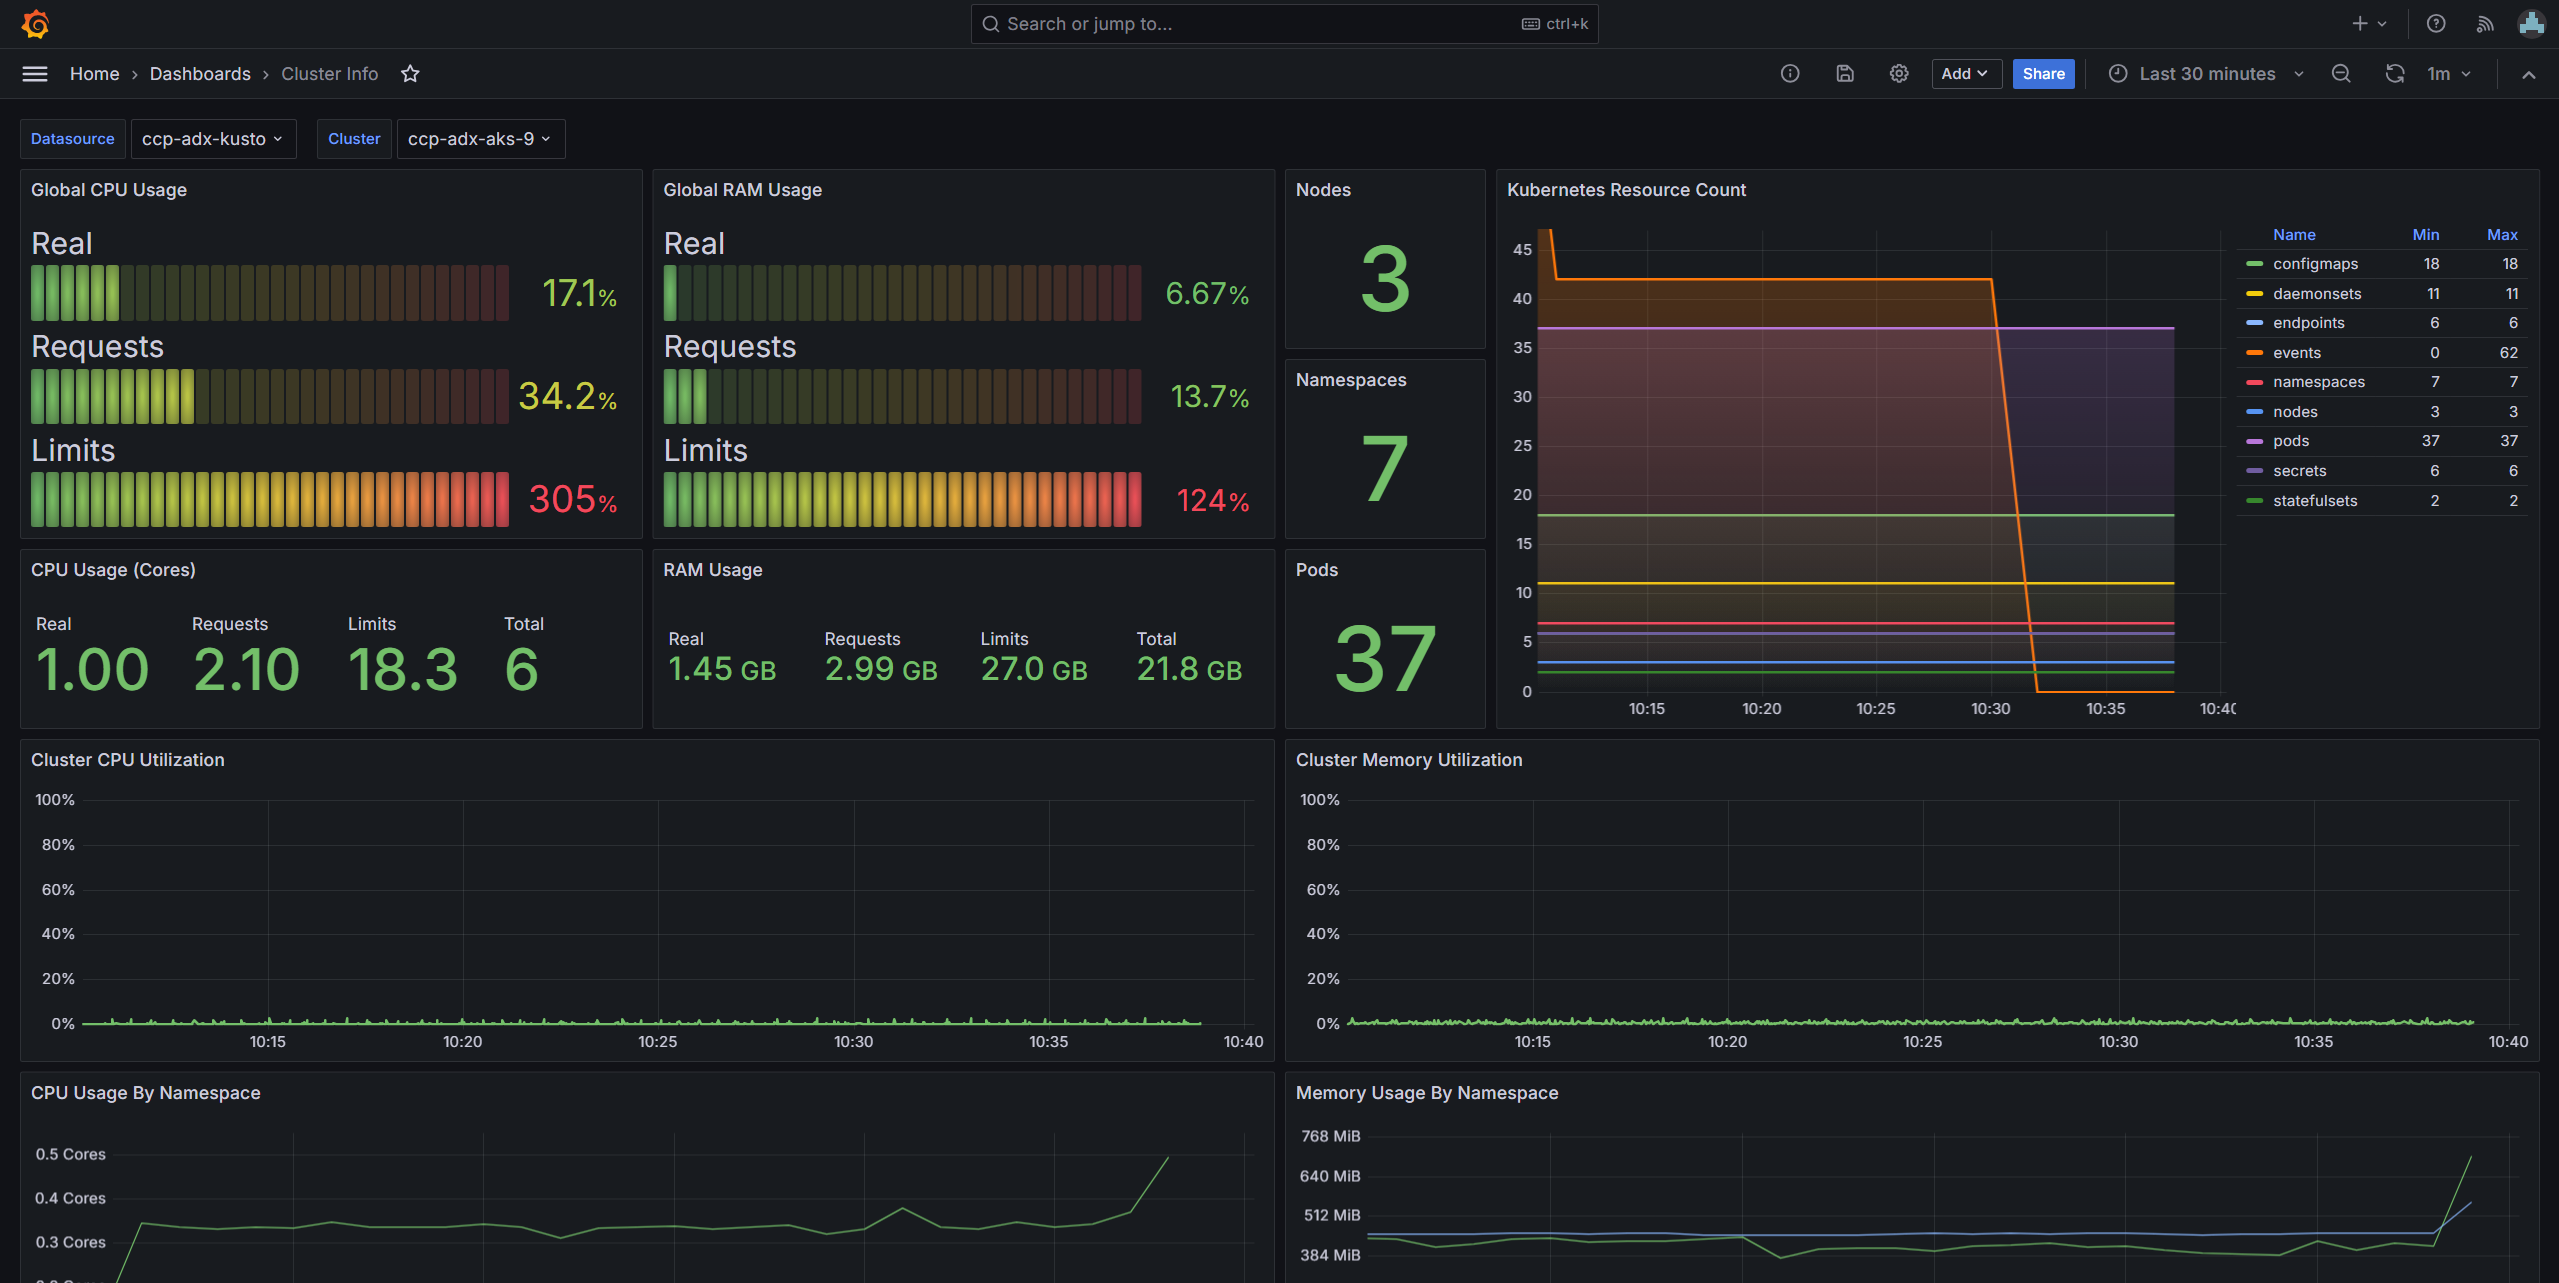This screenshot has width=2559, height=1283.
Task: Open the Add dropdown
Action: 1966,74
